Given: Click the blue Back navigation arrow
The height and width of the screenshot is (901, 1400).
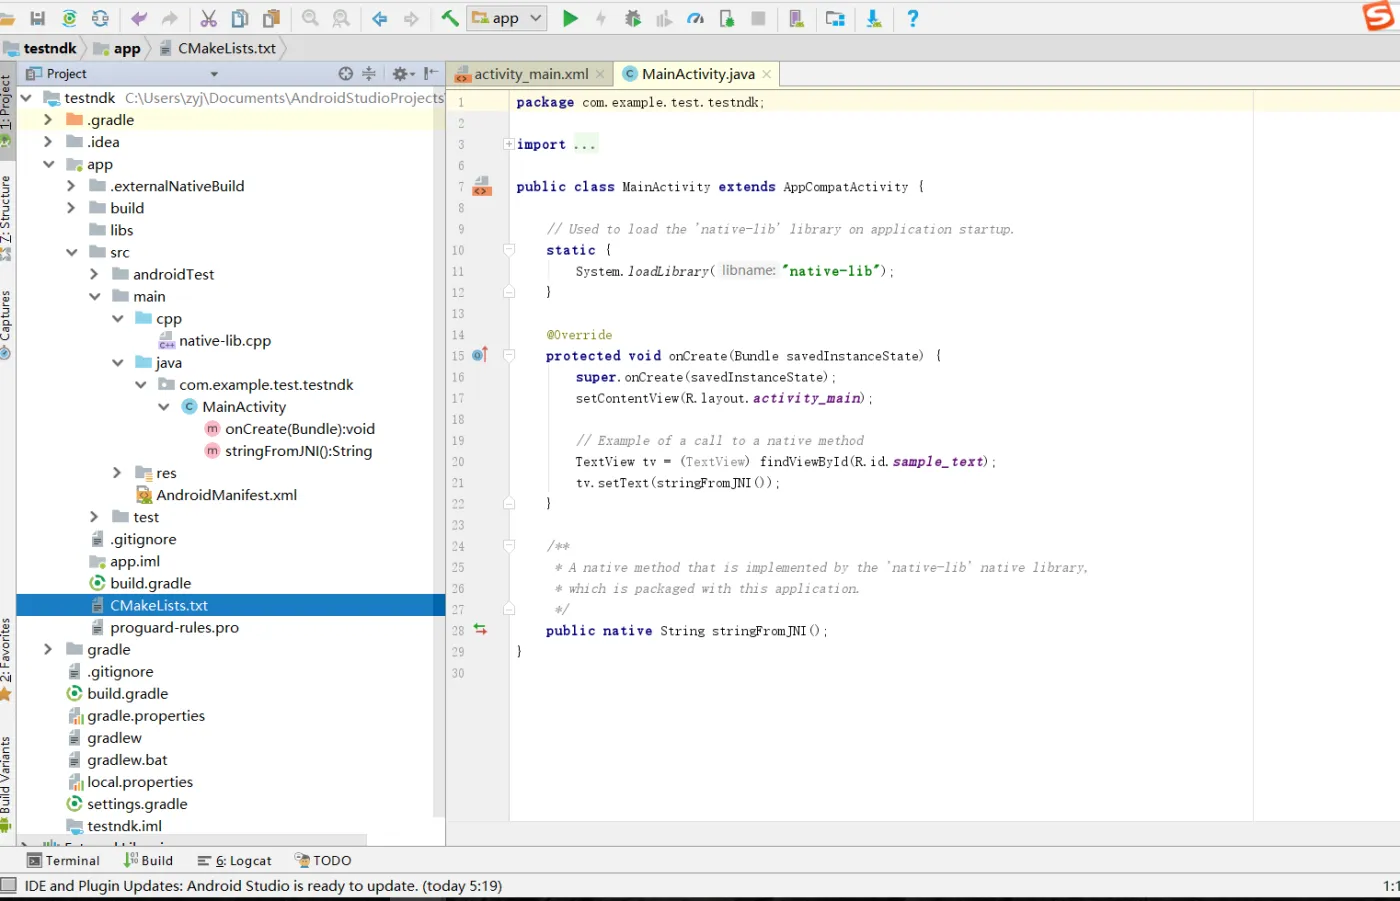Looking at the screenshot, I should 380,18.
